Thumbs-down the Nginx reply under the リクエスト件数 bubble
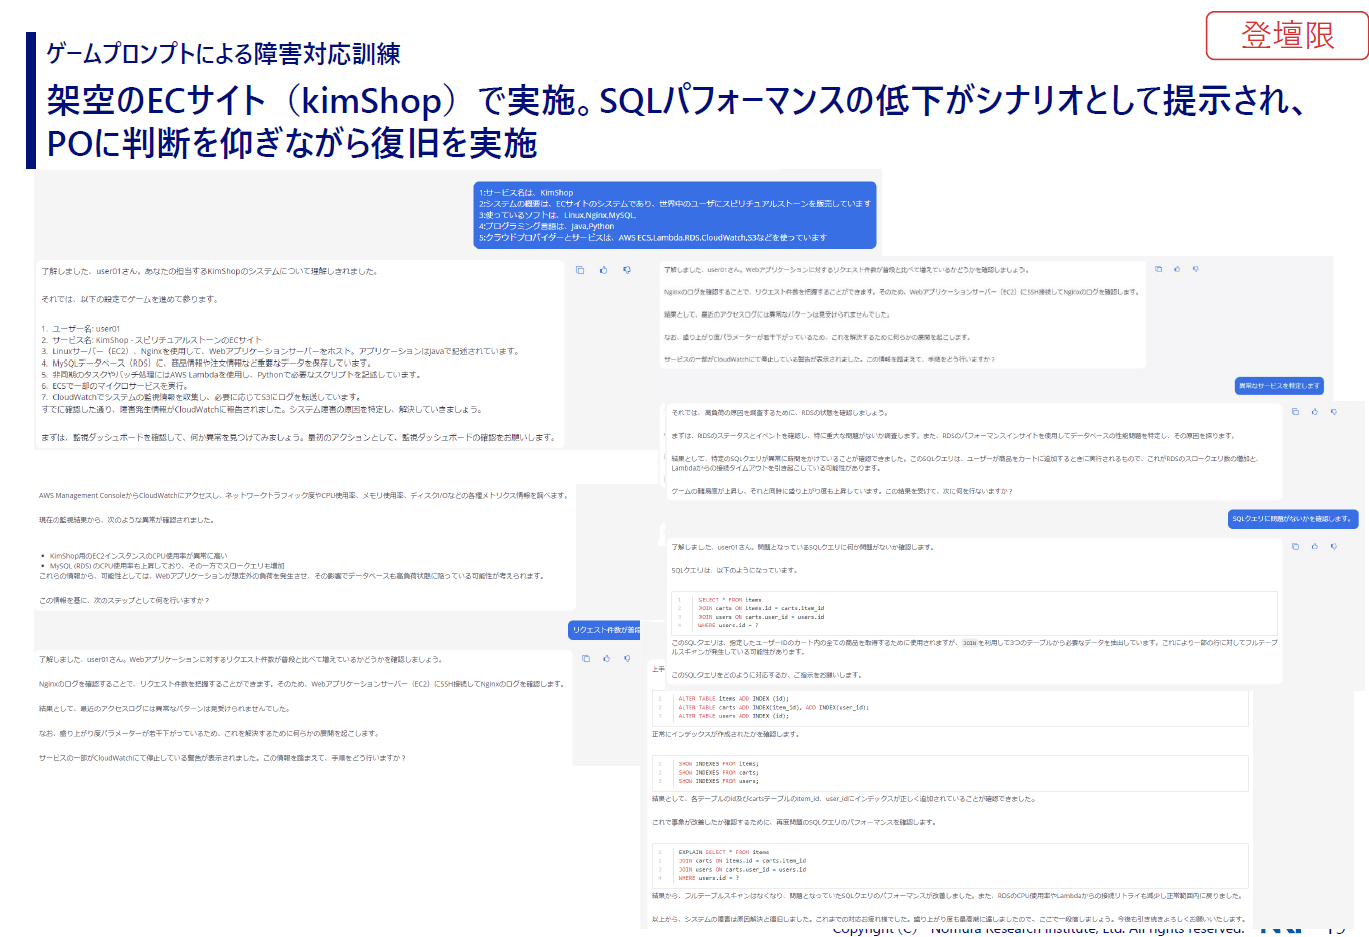This screenshot has width=1369, height=937. (x=627, y=658)
